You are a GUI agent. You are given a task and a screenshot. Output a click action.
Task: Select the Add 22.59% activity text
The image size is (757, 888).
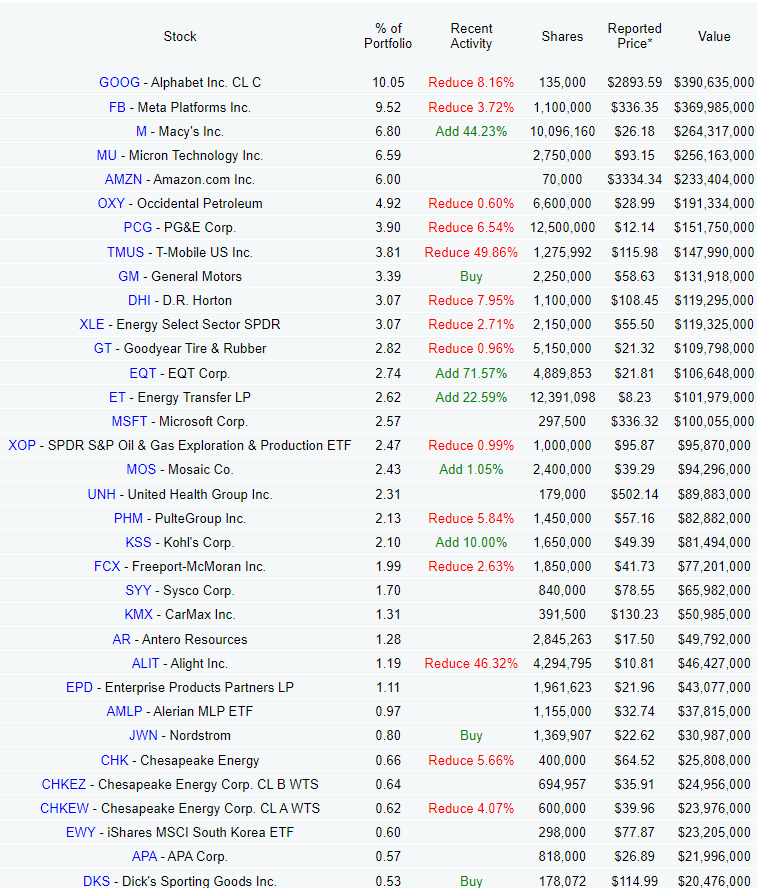[x=471, y=398]
